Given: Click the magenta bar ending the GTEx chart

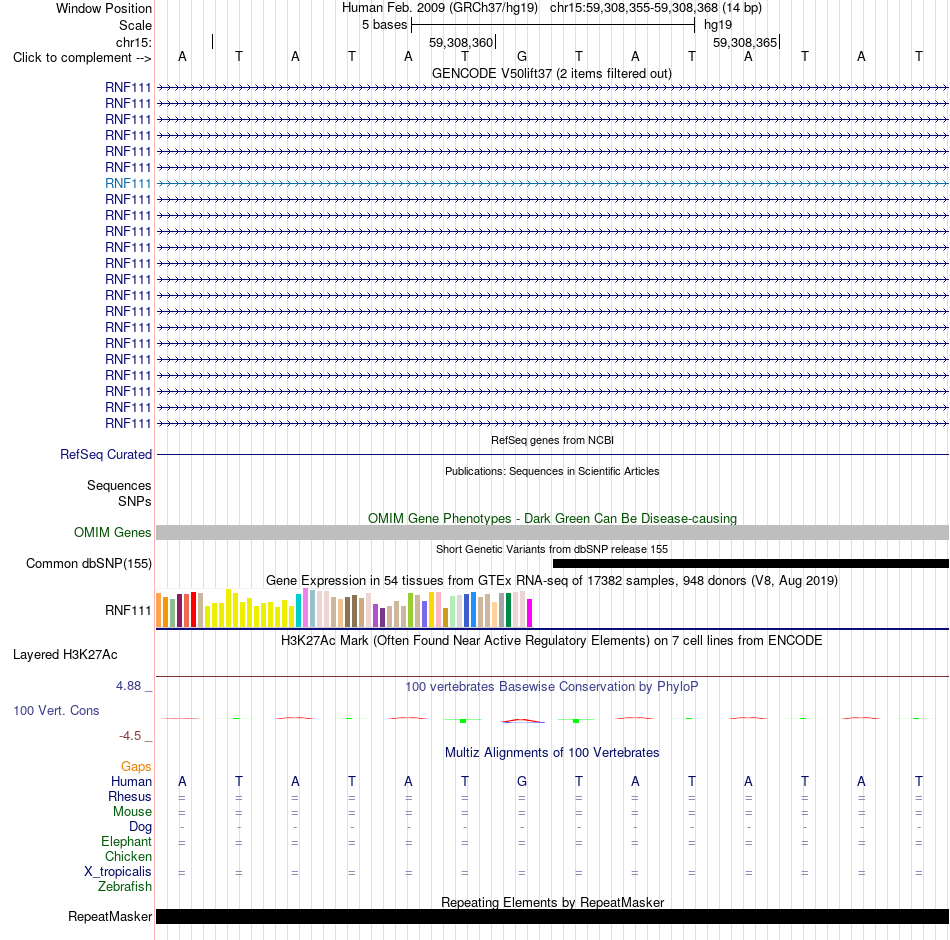Looking at the screenshot, I should pyautogui.click(x=530, y=613).
